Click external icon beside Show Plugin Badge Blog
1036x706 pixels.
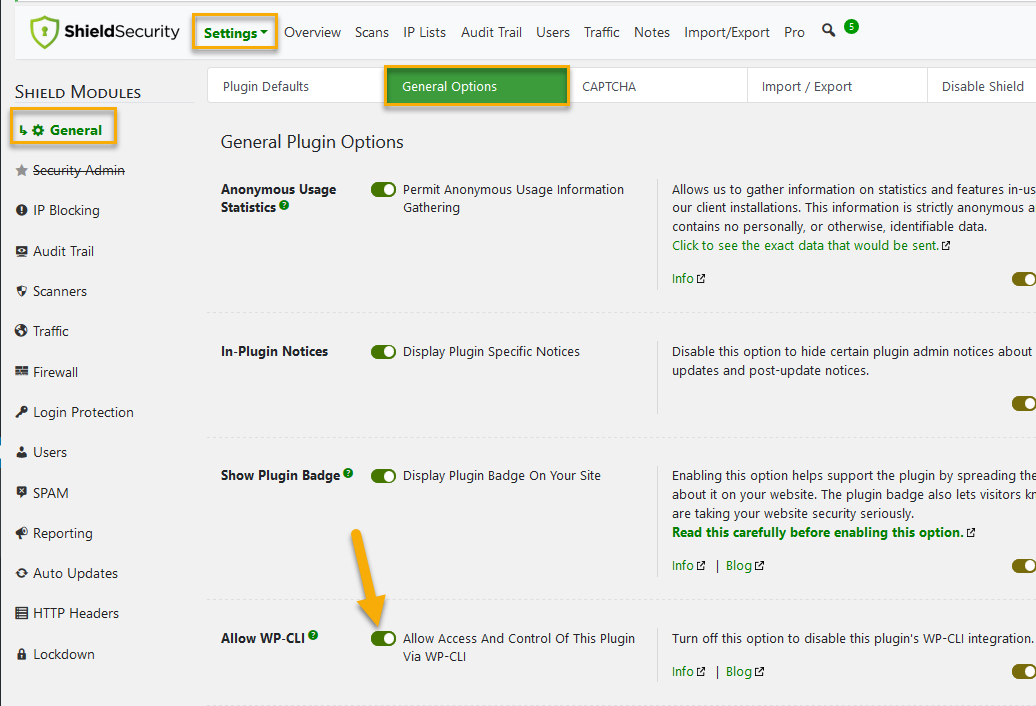tap(759, 566)
